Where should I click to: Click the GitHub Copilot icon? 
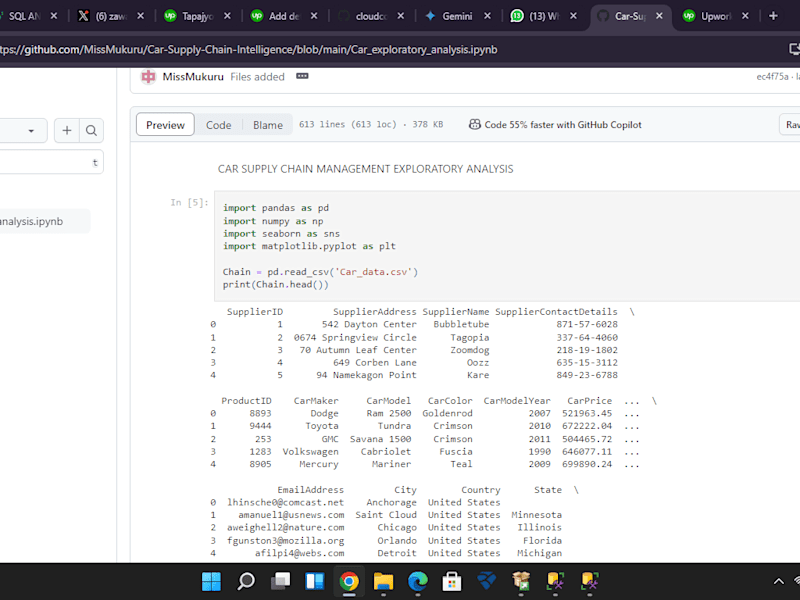pos(474,124)
